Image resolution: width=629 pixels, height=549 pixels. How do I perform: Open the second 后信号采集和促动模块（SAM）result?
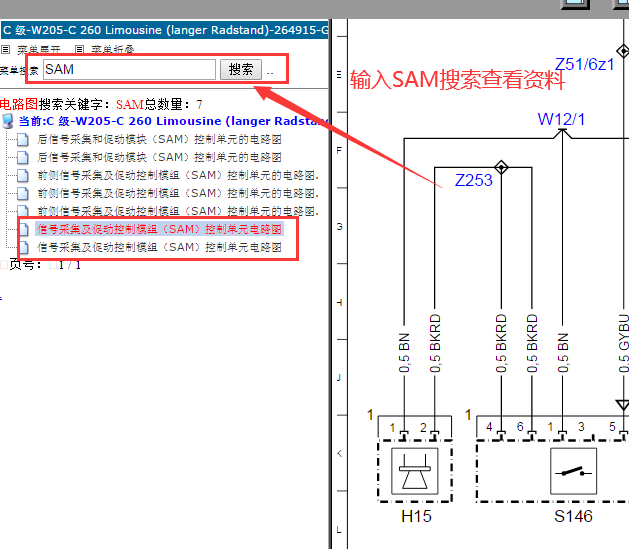point(159,157)
